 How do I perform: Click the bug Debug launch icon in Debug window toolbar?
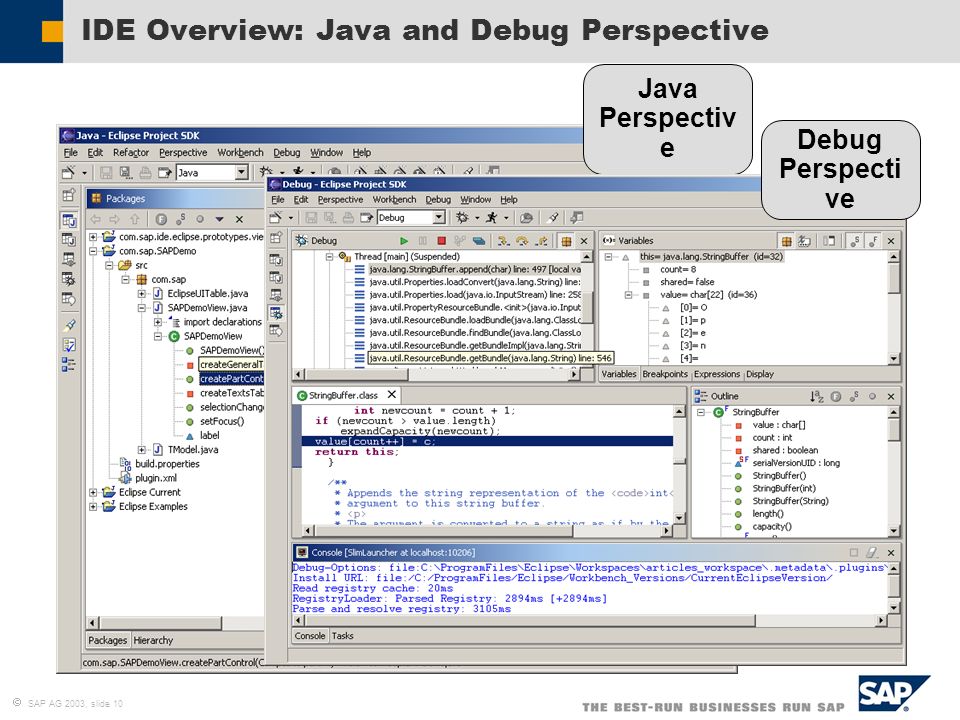point(462,217)
